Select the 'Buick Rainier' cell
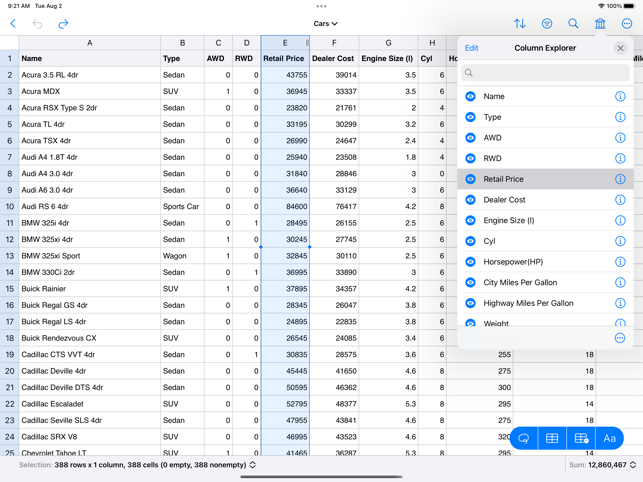Image resolution: width=643 pixels, height=482 pixels. (x=89, y=288)
